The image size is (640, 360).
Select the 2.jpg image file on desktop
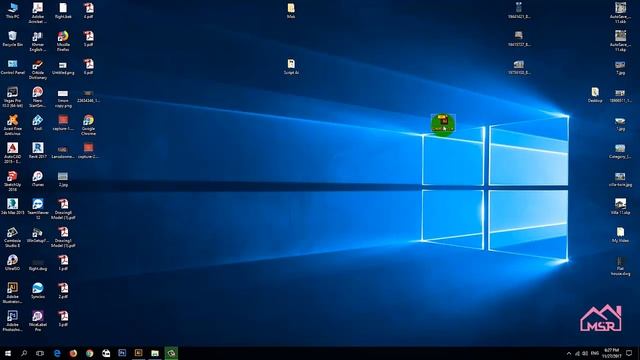[63, 179]
